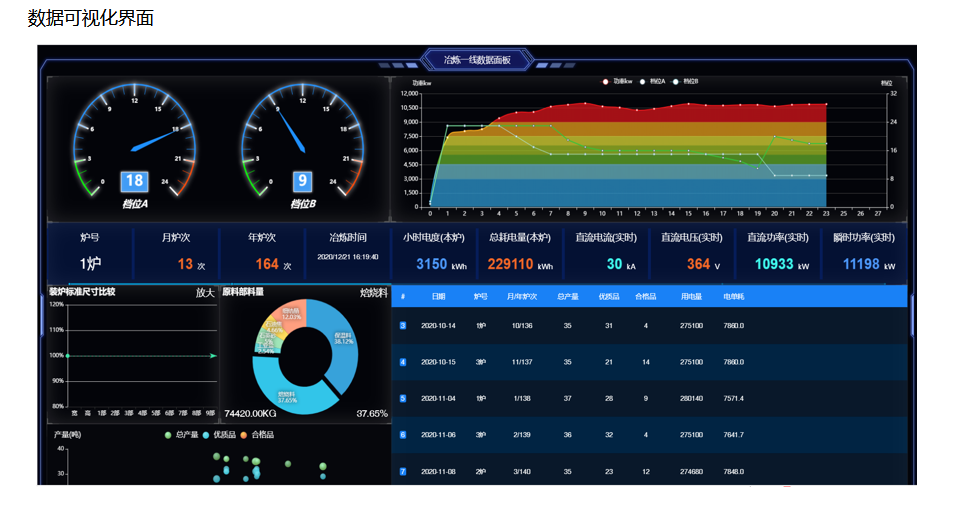Screen dimensions: 954x532
Task: Select date cell 2020-10-14
Action: coord(438,326)
